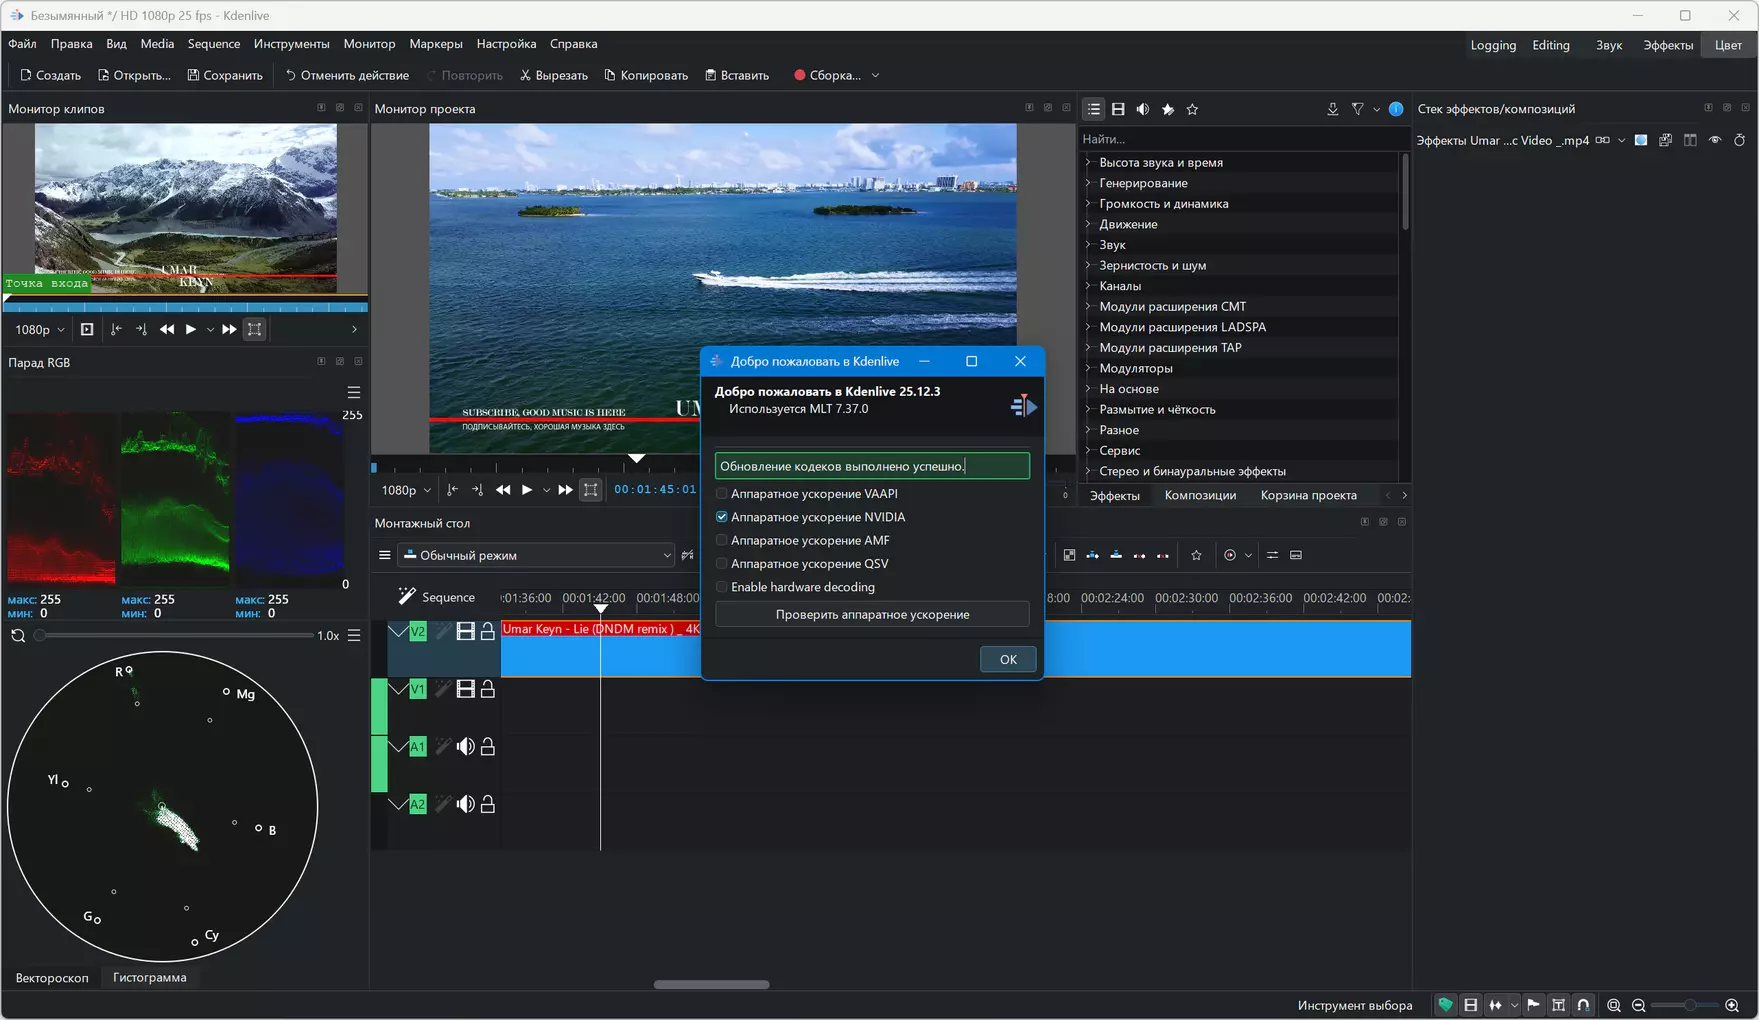Uncheck the NVIDIA hardware acceleration option
The height and width of the screenshot is (1020, 1759).
722,517
